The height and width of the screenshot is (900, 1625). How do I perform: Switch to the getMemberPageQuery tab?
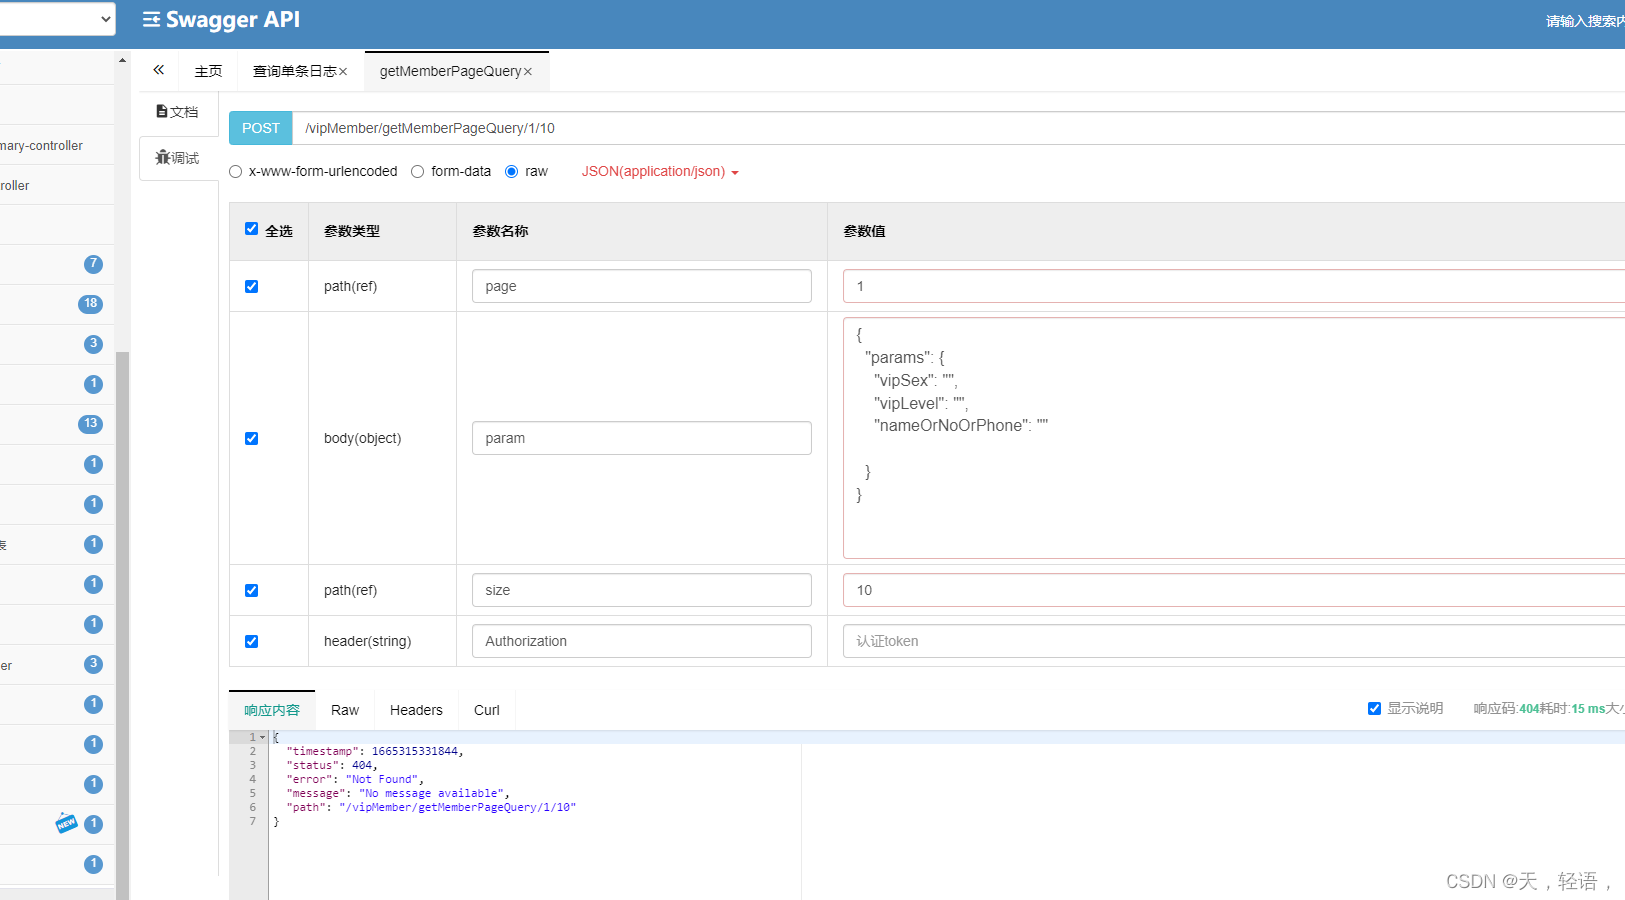pyautogui.click(x=450, y=71)
